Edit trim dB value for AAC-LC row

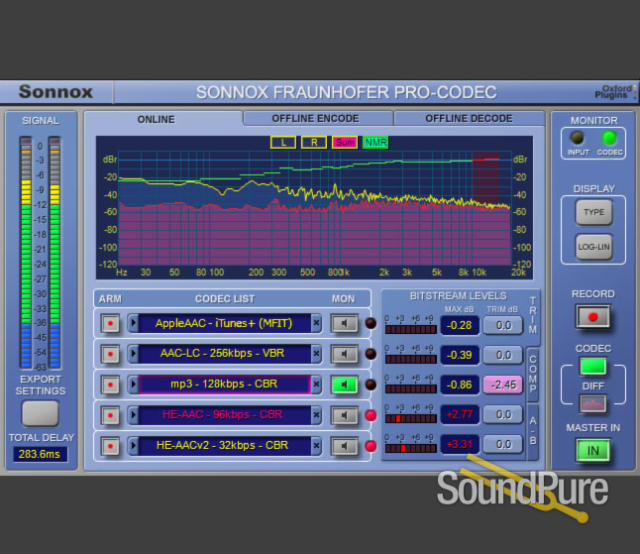(503, 355)
